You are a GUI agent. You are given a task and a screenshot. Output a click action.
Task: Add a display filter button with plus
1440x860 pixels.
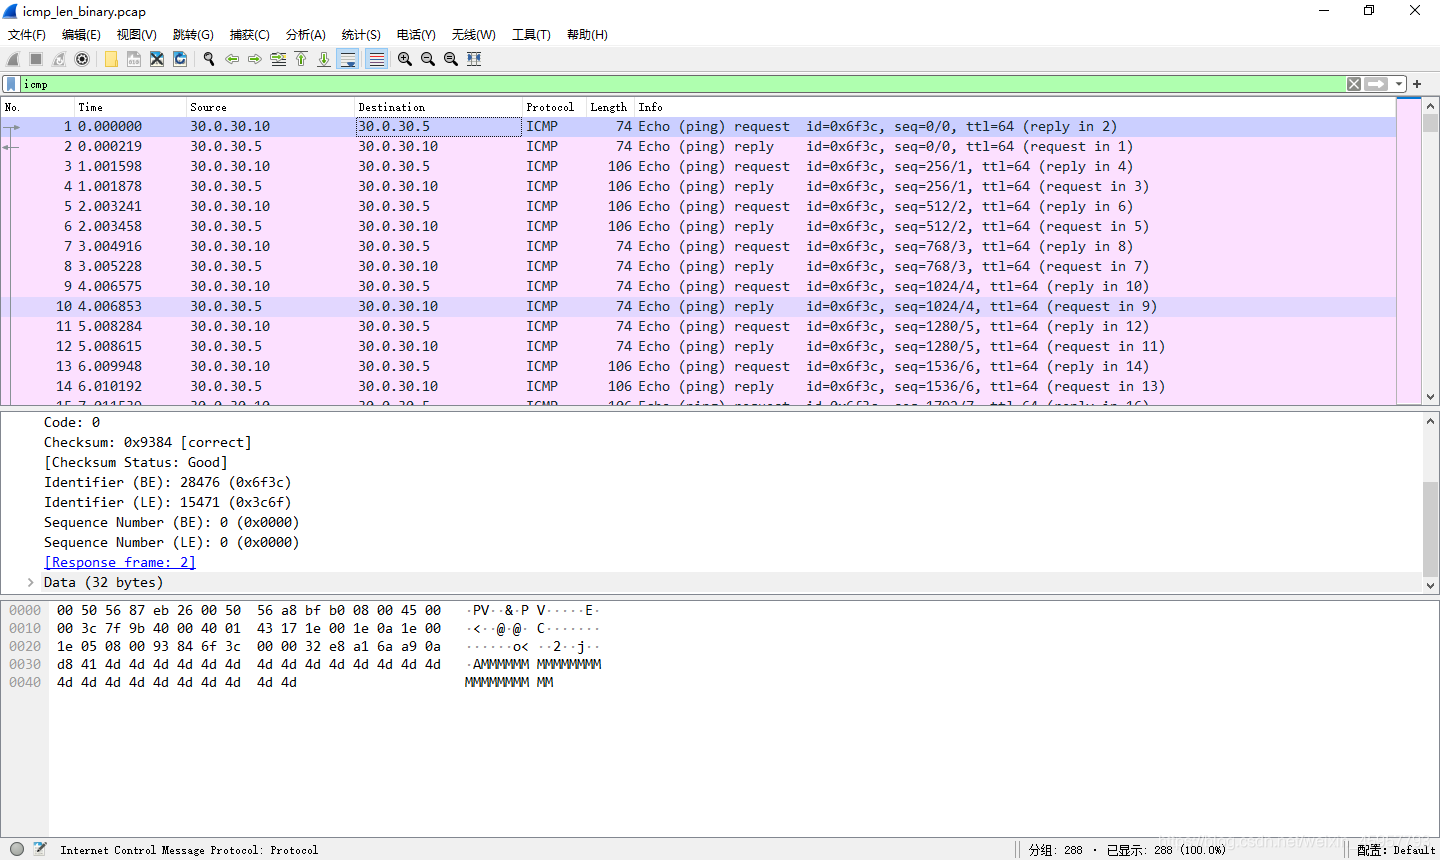click(x=1417, y=84)
